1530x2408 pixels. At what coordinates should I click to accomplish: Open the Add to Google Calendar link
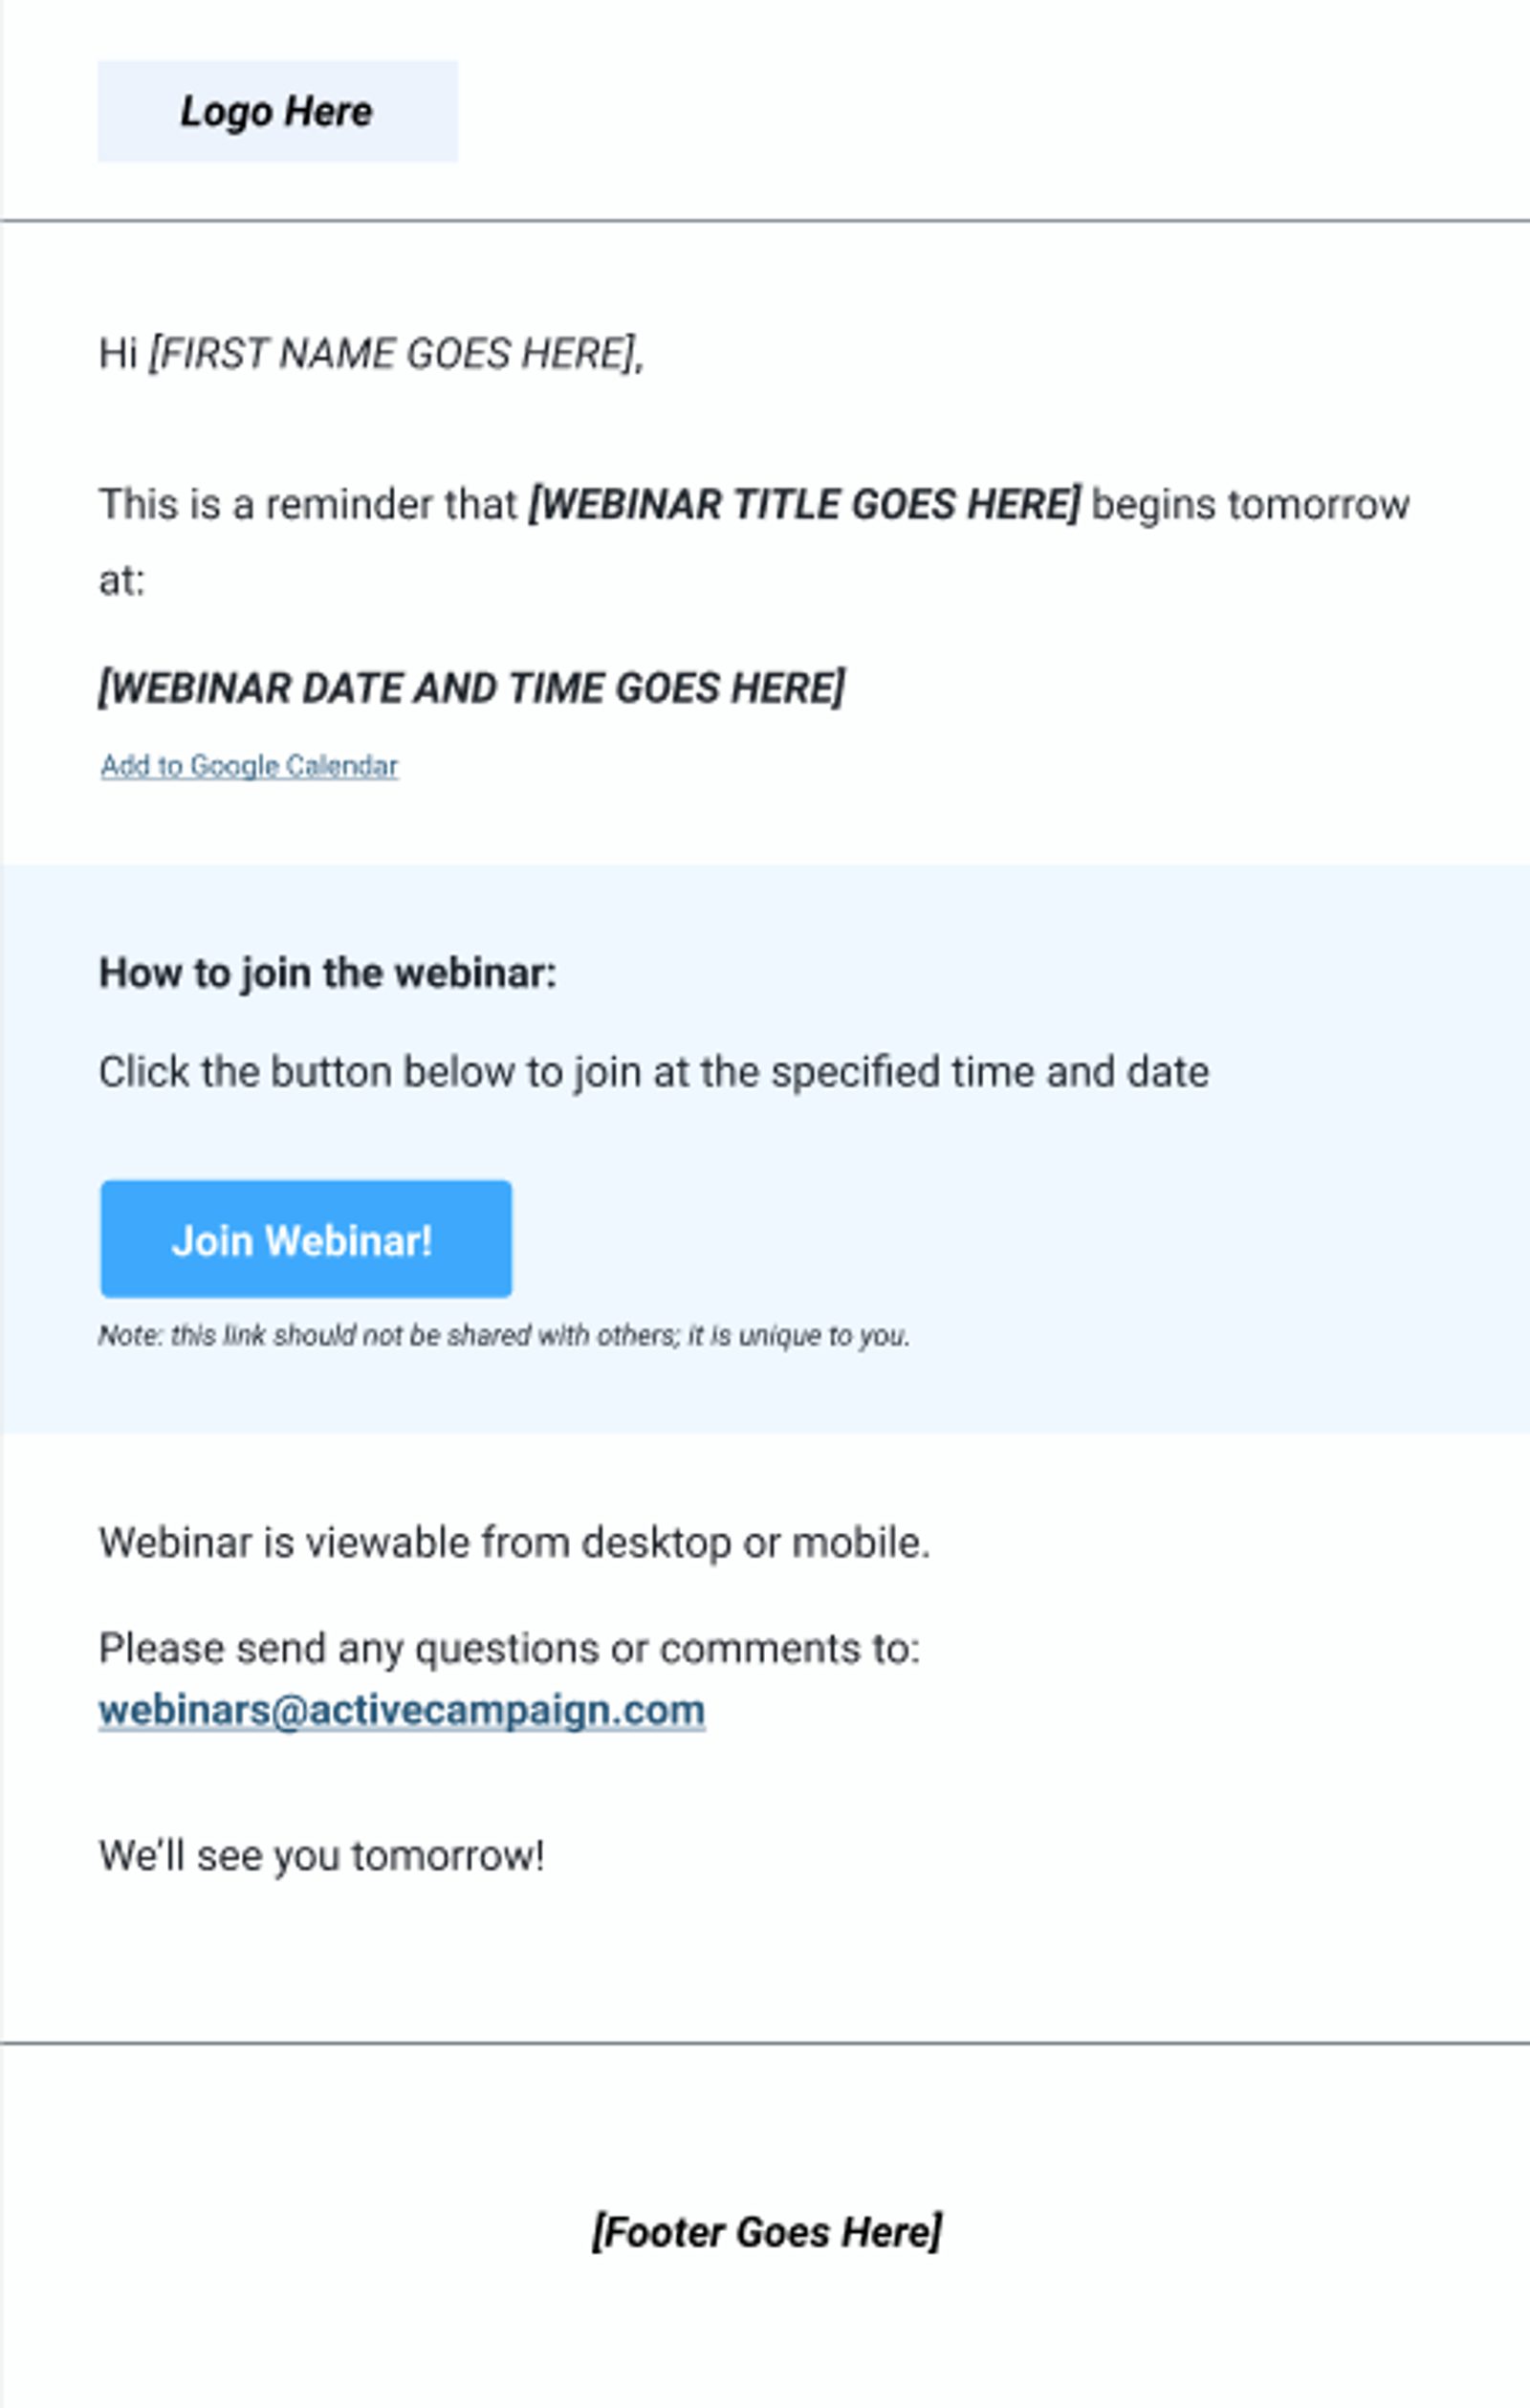(x=249, y=766)
